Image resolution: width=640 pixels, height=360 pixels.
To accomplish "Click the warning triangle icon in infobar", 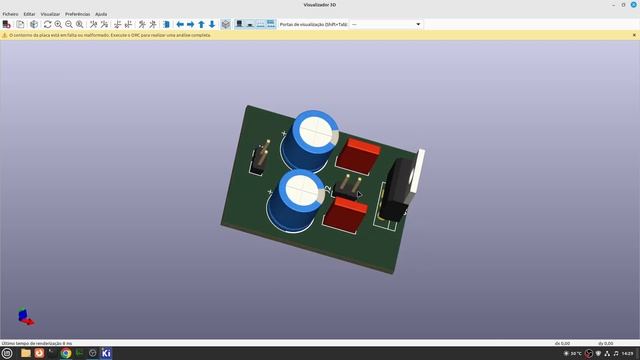I will tap(4, 36).
